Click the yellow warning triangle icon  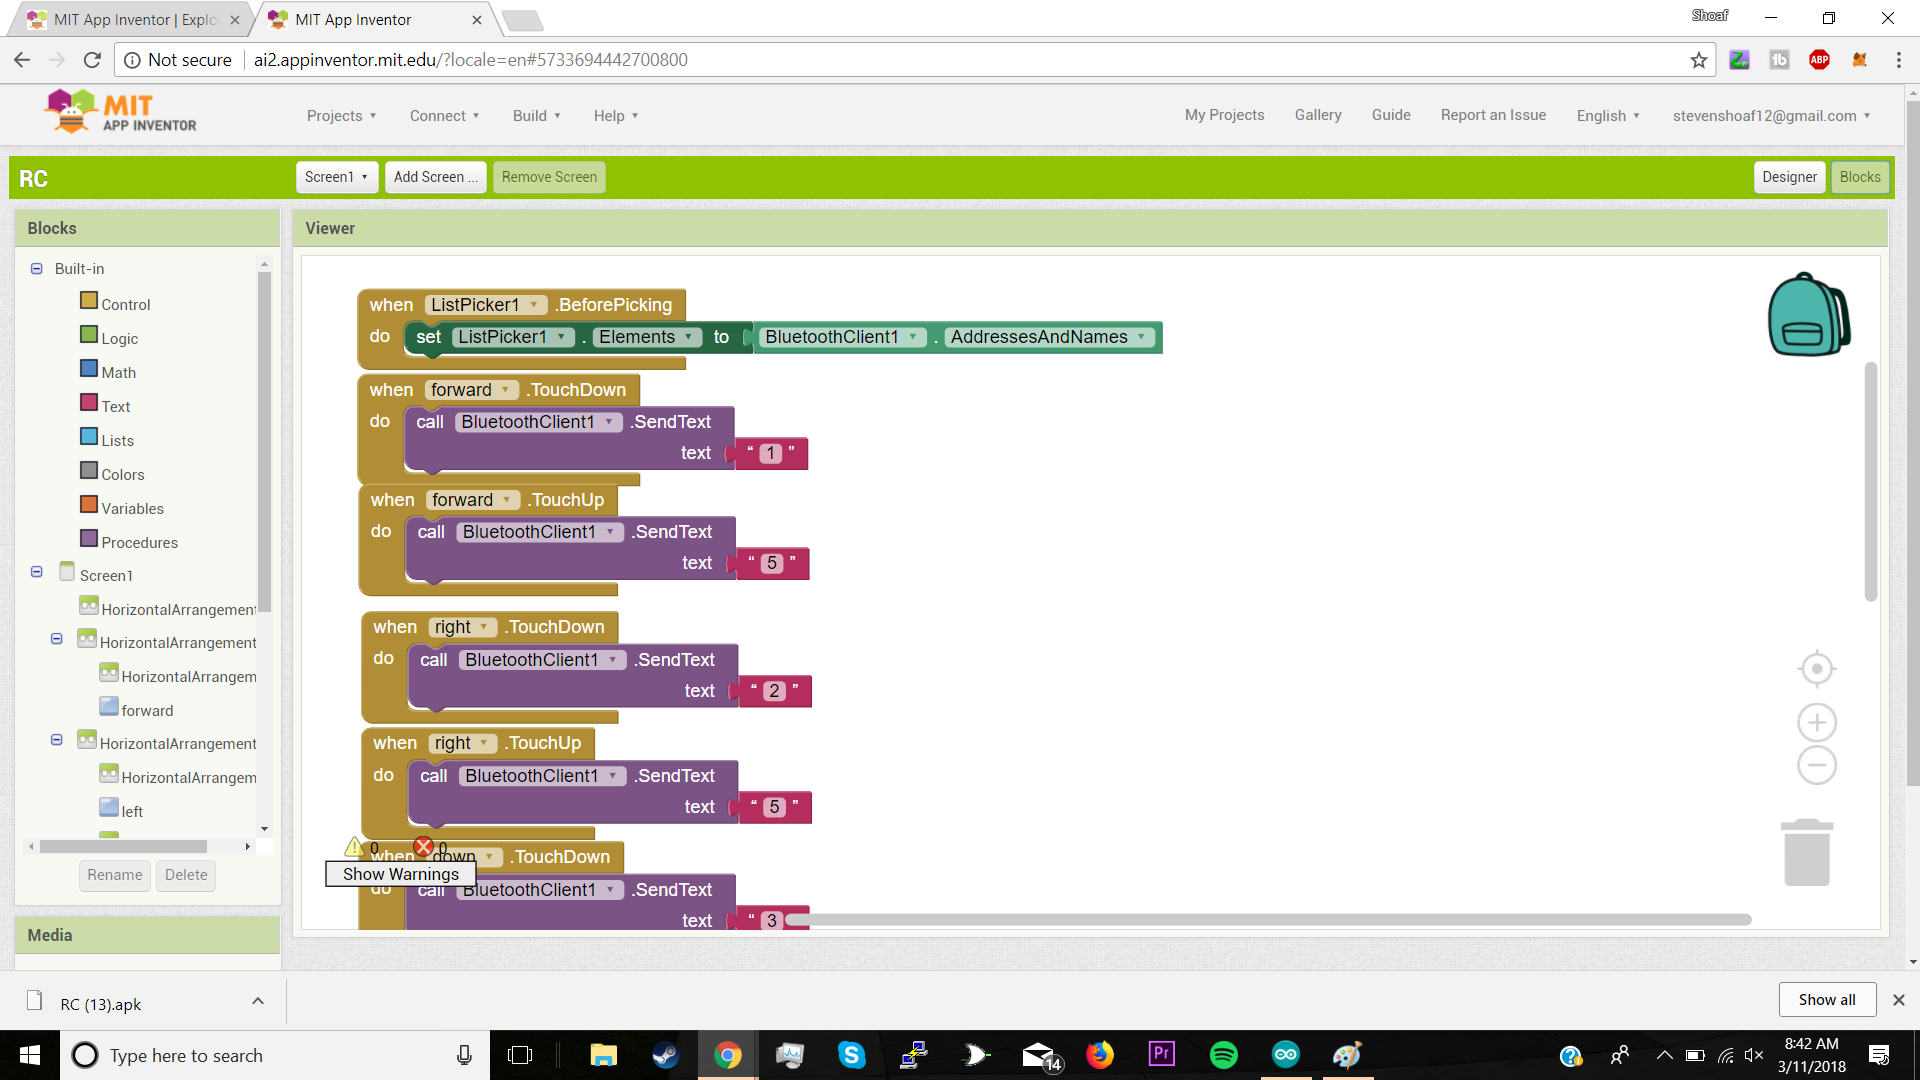354,847
